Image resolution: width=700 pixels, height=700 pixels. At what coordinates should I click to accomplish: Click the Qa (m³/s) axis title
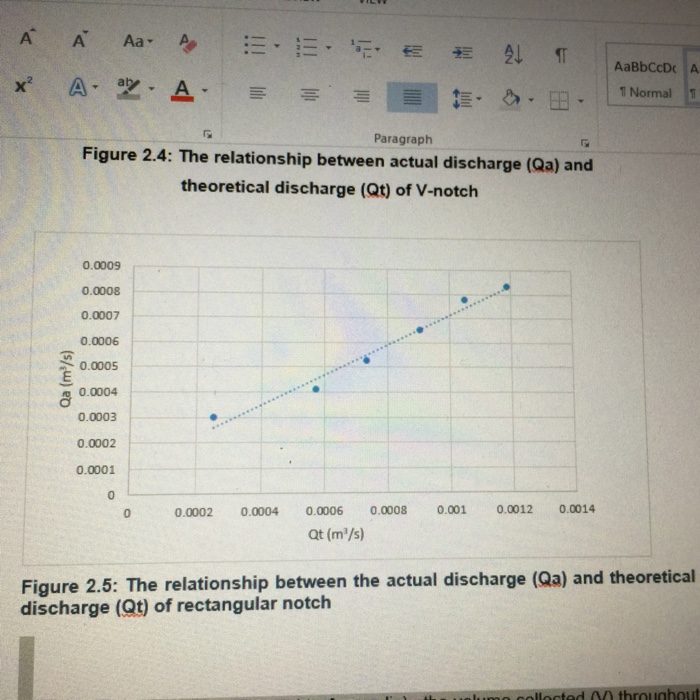[x=66, y=379]
